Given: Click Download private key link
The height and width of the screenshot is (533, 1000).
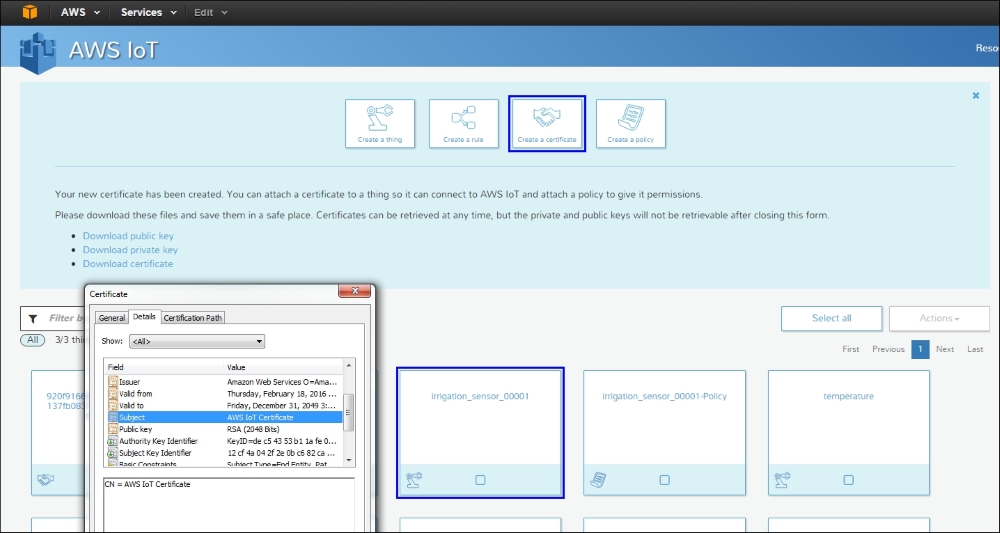Looking at the screenshot, I should pos(130,250).
